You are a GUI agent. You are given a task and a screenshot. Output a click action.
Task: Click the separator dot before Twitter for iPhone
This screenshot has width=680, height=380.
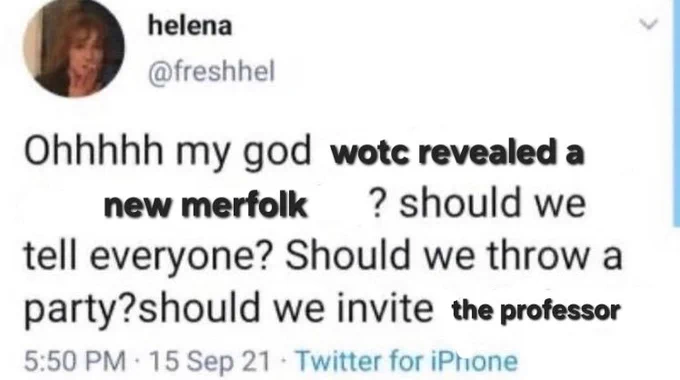(x=284, y=361)
